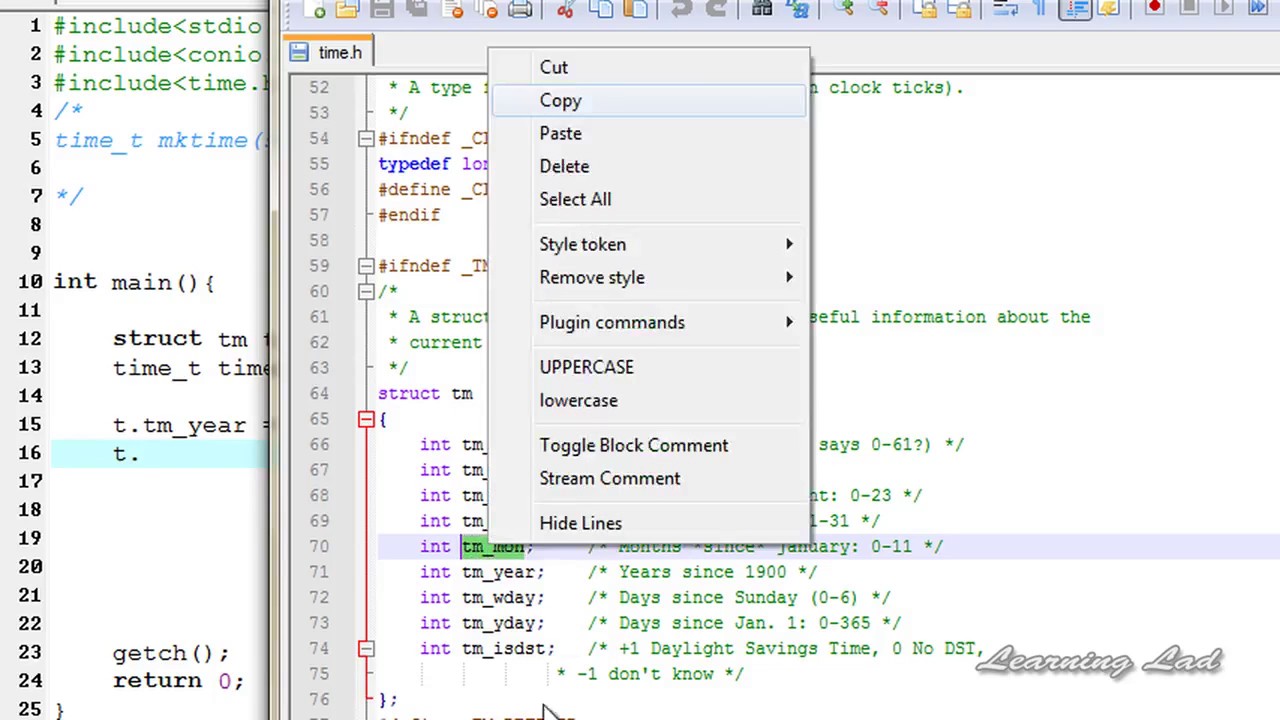Click the 'tm_yday;' declaration on line 73
The image size is (1280, 720).
click(x=503, y=623)
